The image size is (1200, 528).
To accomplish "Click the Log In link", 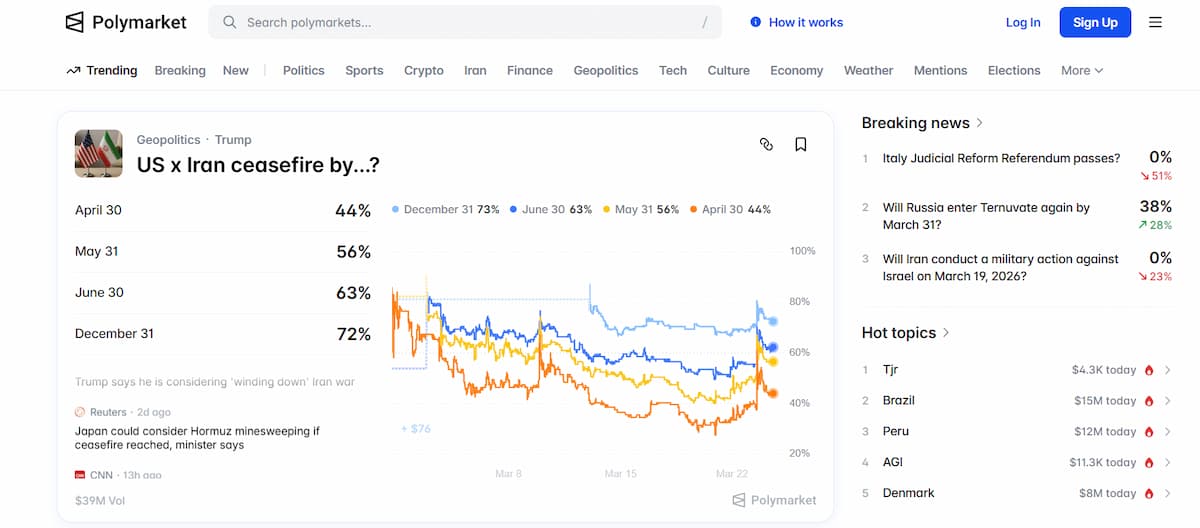I will point(1022,22).
